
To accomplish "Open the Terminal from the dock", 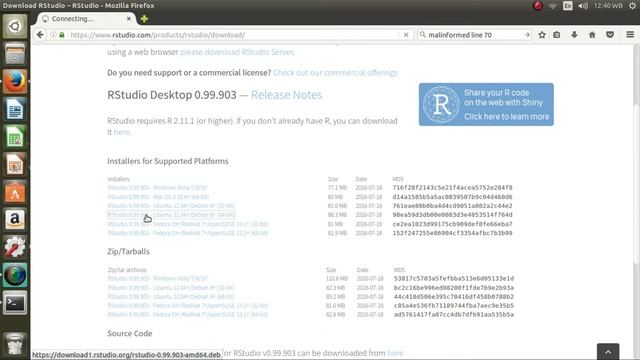I will click(x=15, y=303).
